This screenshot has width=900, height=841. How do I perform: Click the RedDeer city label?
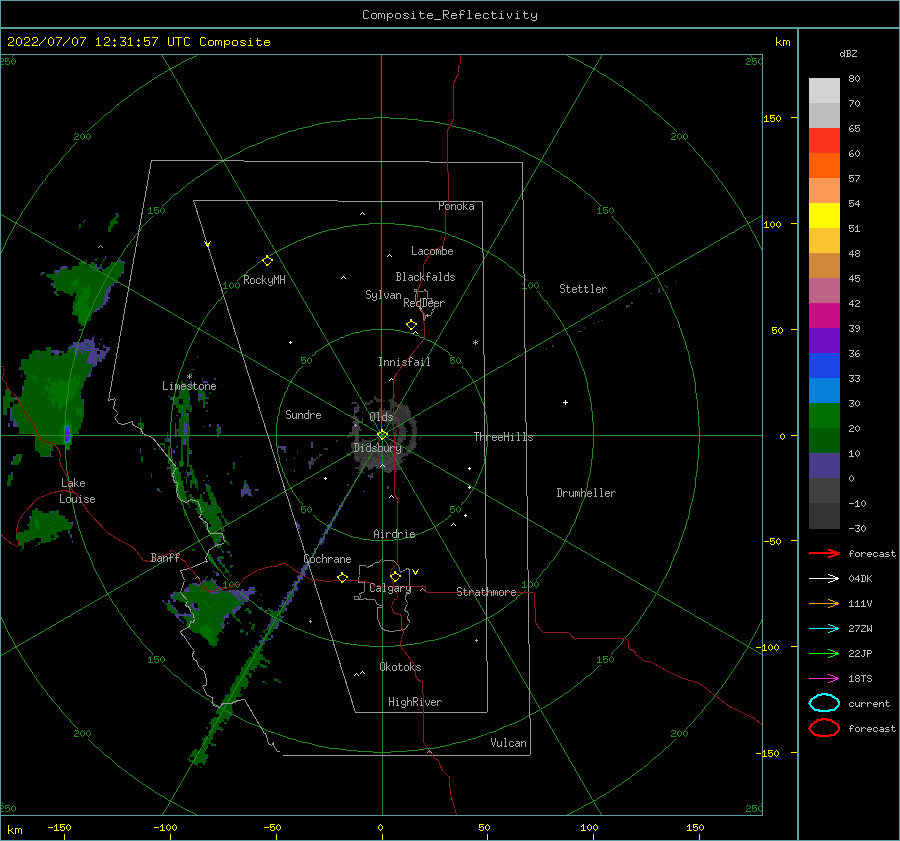click(x=424, y=303)
